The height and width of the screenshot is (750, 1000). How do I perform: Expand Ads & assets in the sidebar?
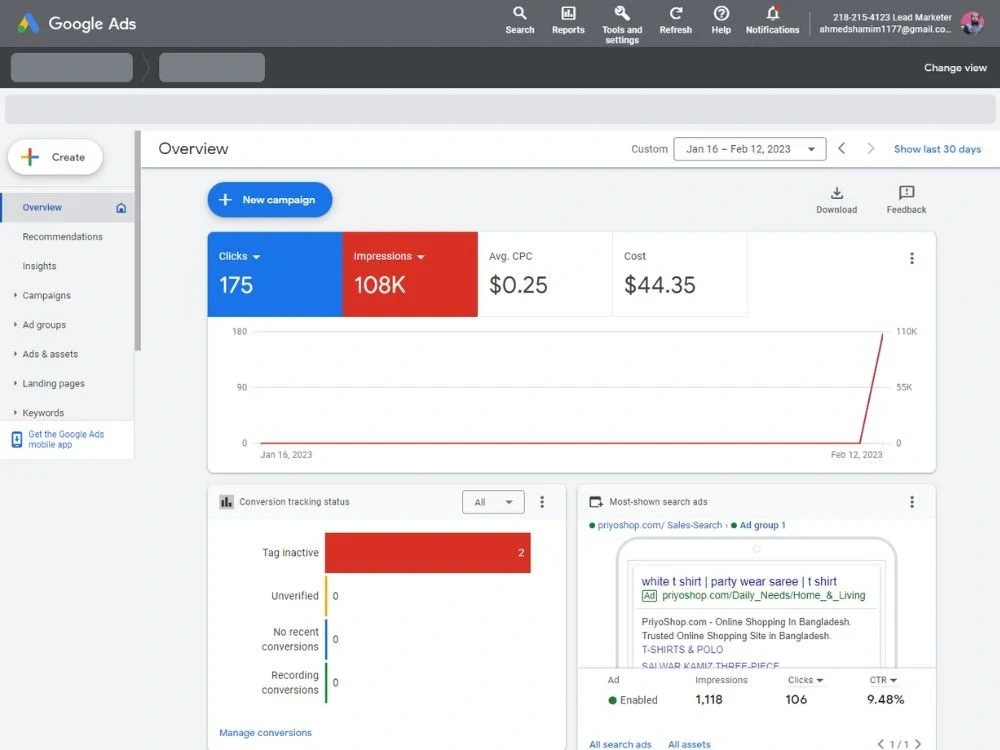click(x=15, y=354)
